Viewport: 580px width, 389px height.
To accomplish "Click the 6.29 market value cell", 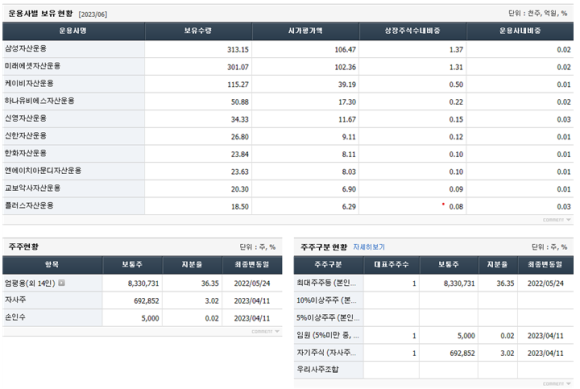I will click(x=349, y=206).
